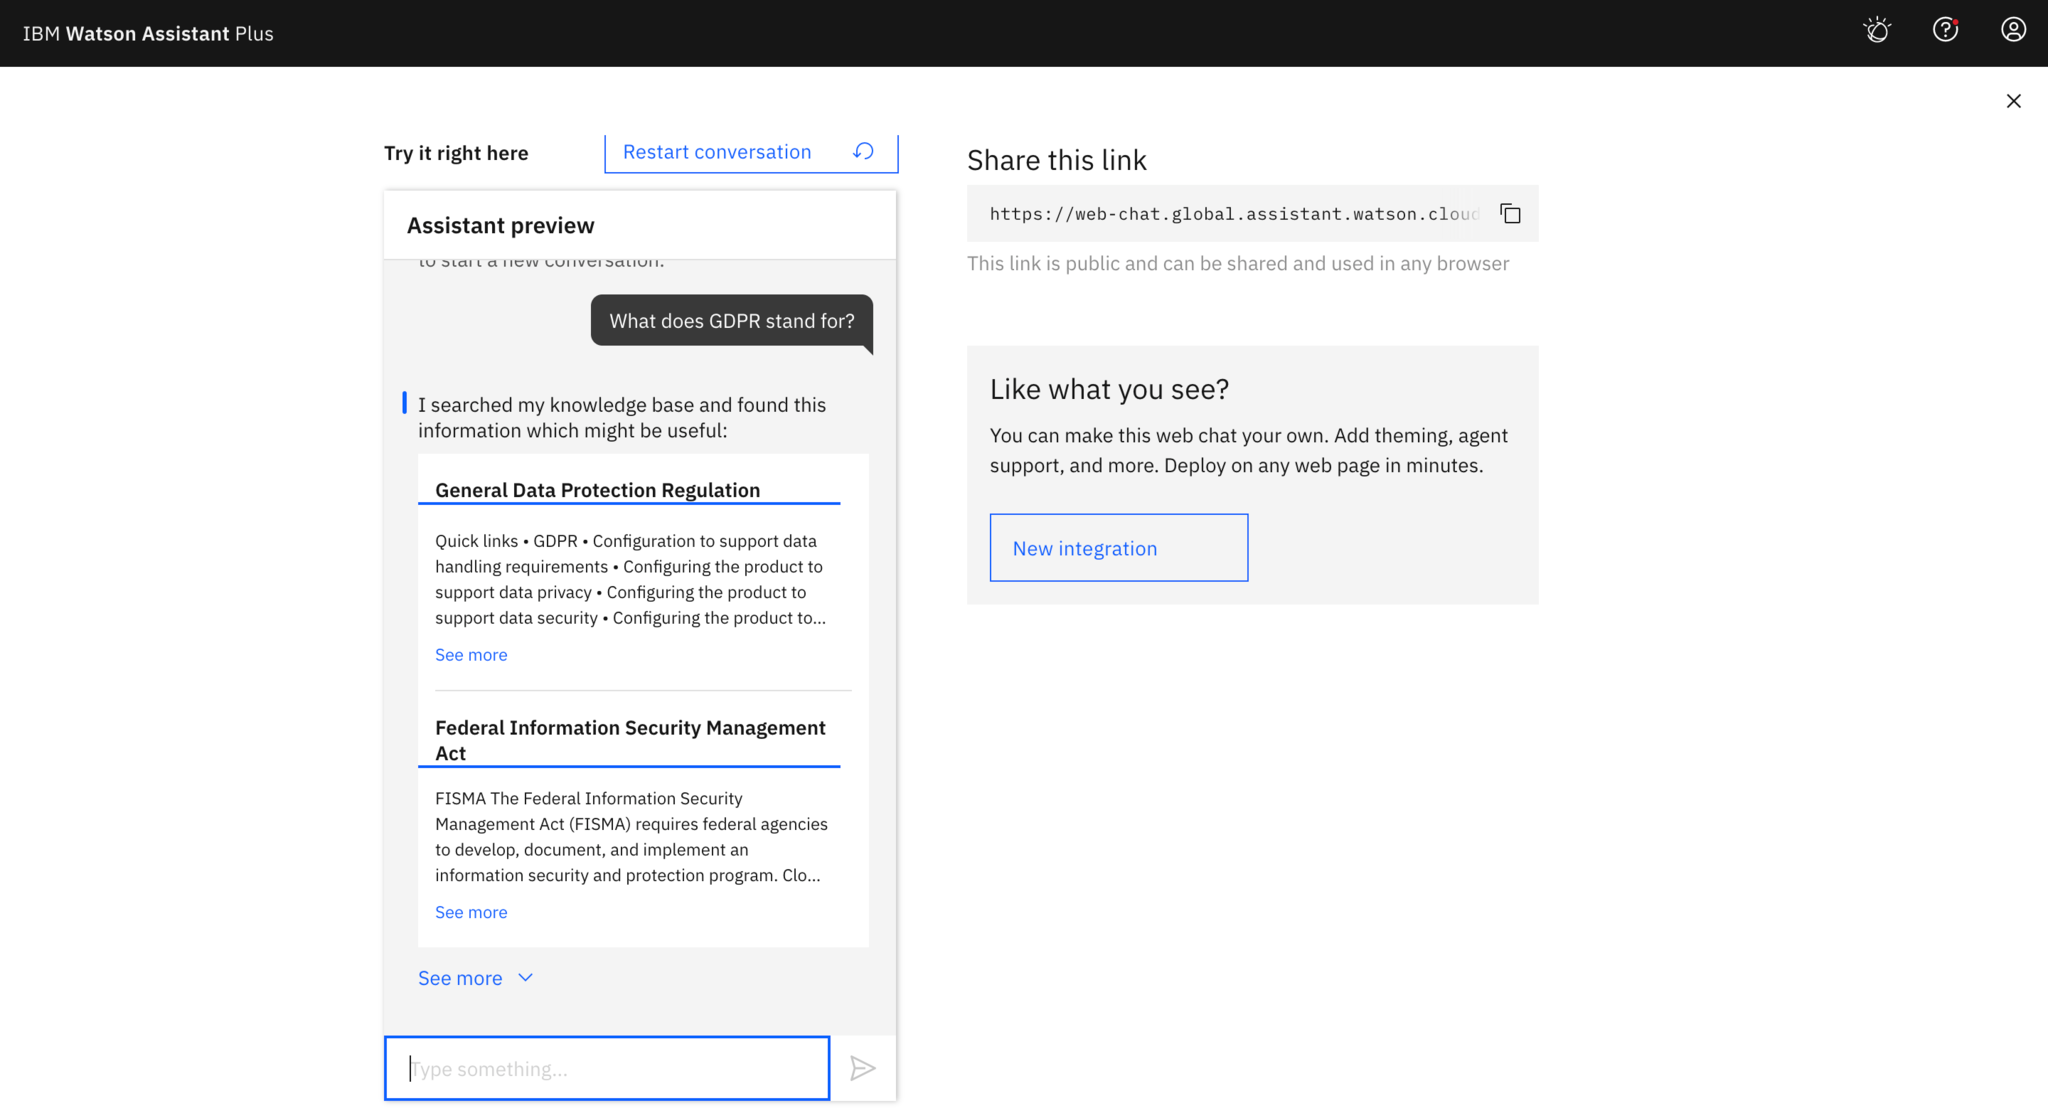
Task: Expand See more under GDPR result
Action: (471, 655)
